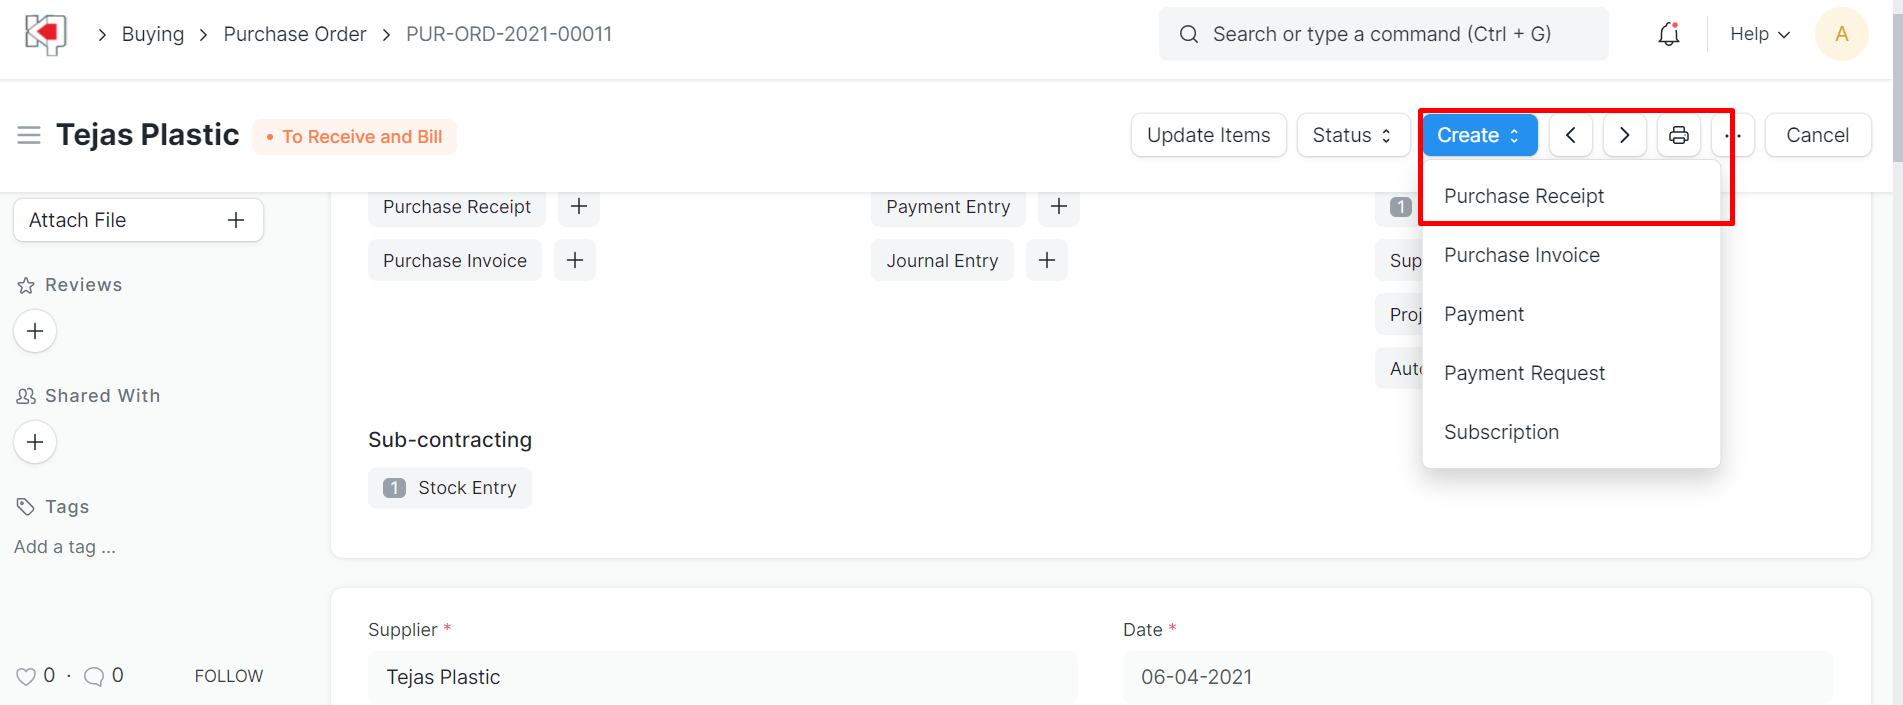Go to previous document arrow
1903x705 pixels.
click(1571, 135)
